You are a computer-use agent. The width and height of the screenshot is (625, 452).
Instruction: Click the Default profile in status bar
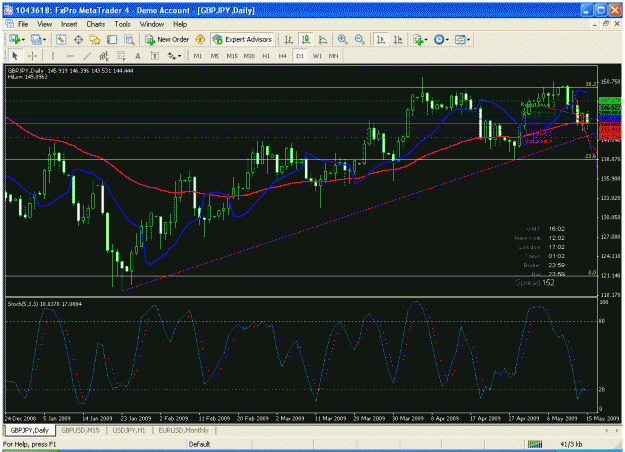[x=199, y=444]
